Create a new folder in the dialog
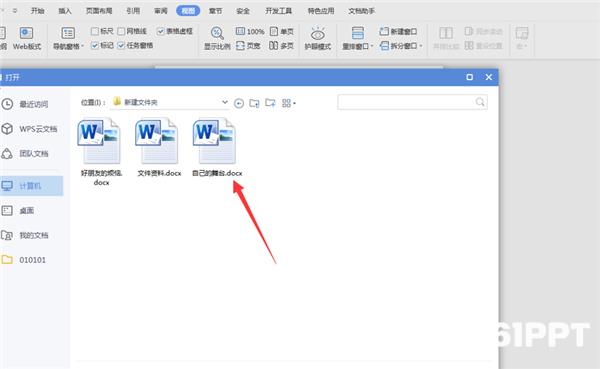 [270, 103]
